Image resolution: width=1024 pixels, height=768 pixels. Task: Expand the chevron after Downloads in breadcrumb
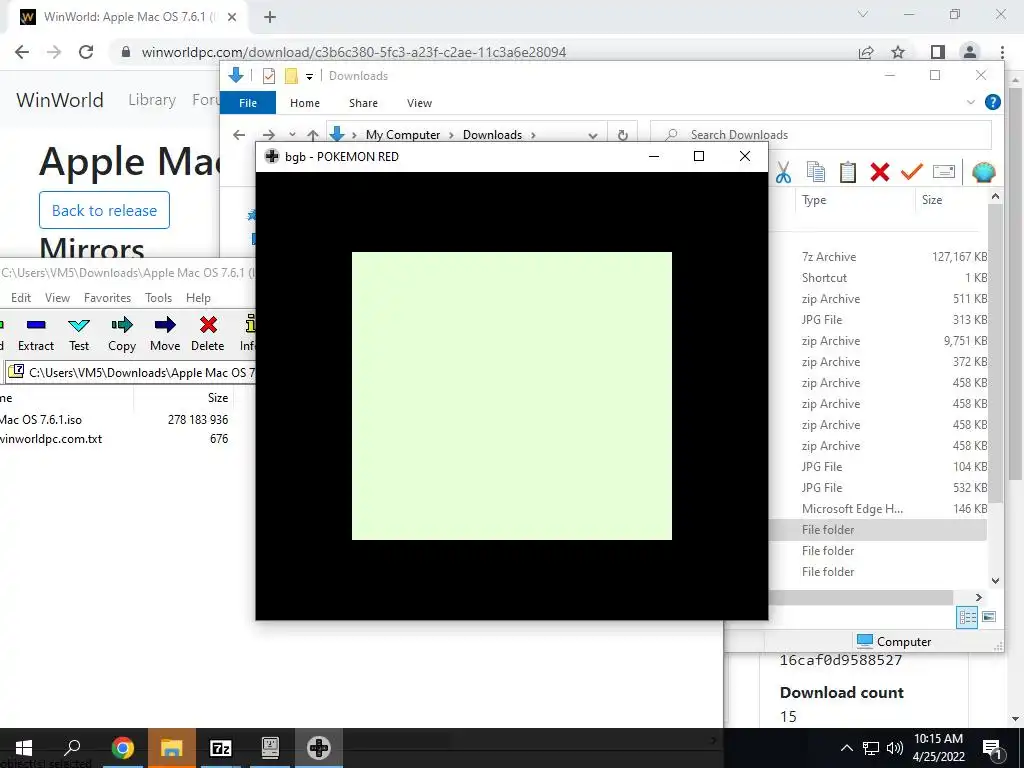tap(533, 135)
